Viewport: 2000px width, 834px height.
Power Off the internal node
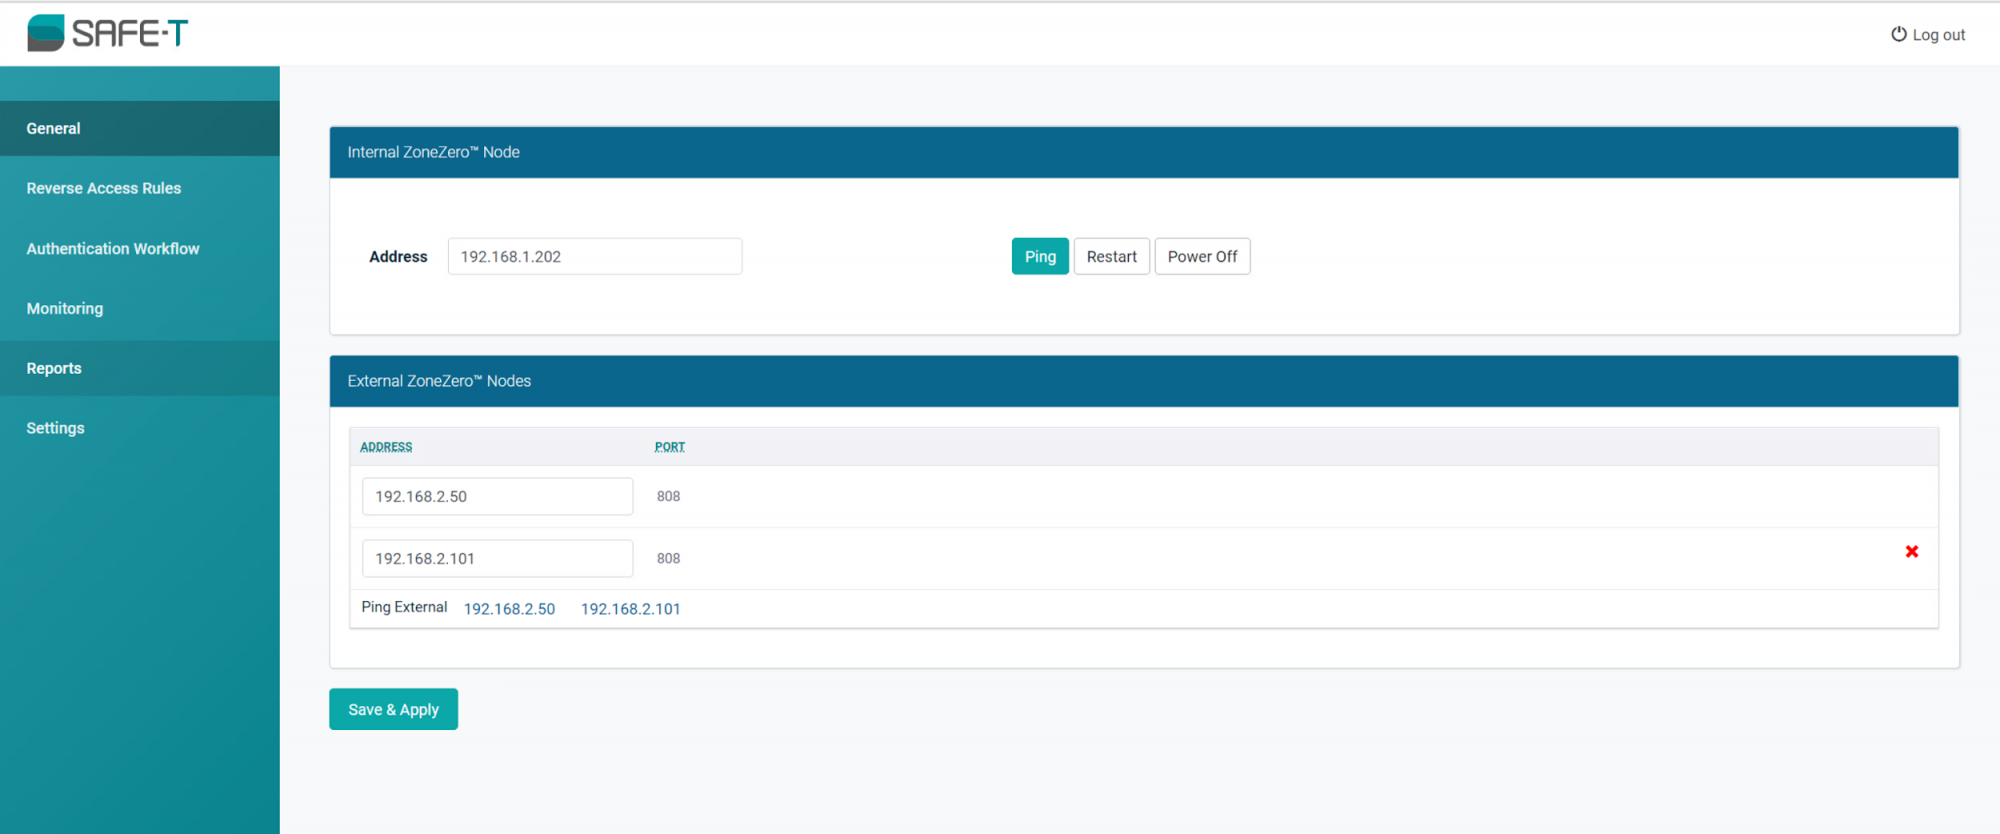[1202, 256]
